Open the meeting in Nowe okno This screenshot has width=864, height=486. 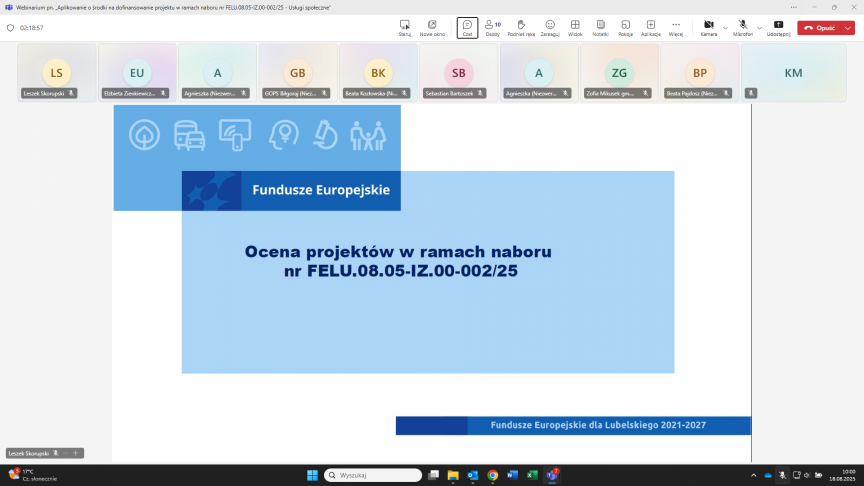point(432,28)
